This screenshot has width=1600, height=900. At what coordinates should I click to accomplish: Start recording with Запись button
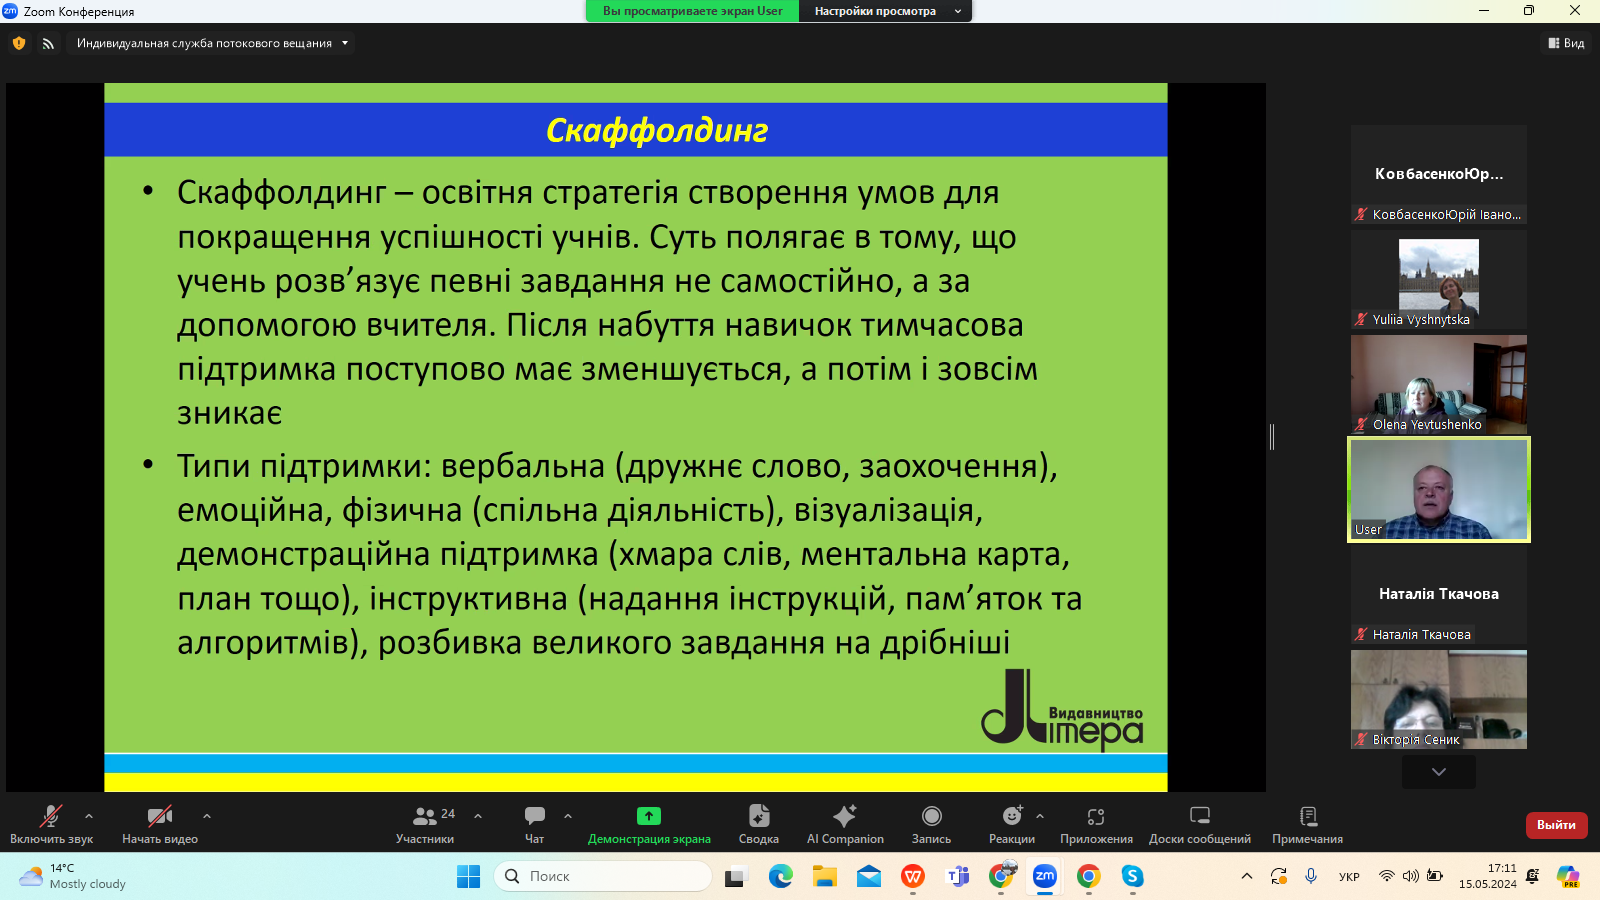(x=931, y=824)
